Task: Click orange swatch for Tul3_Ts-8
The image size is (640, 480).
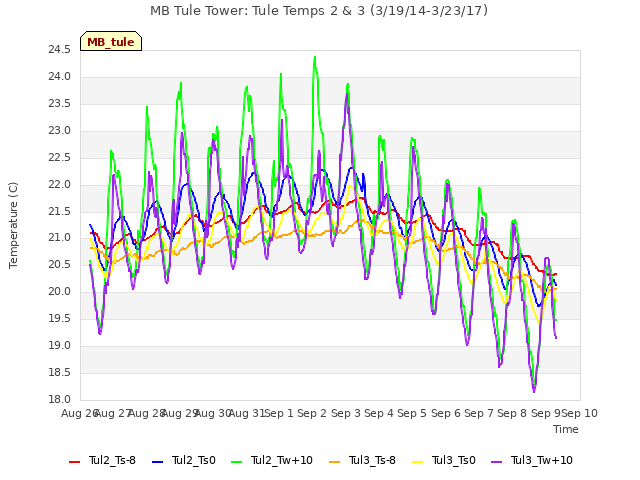Action: coord(334,462)
